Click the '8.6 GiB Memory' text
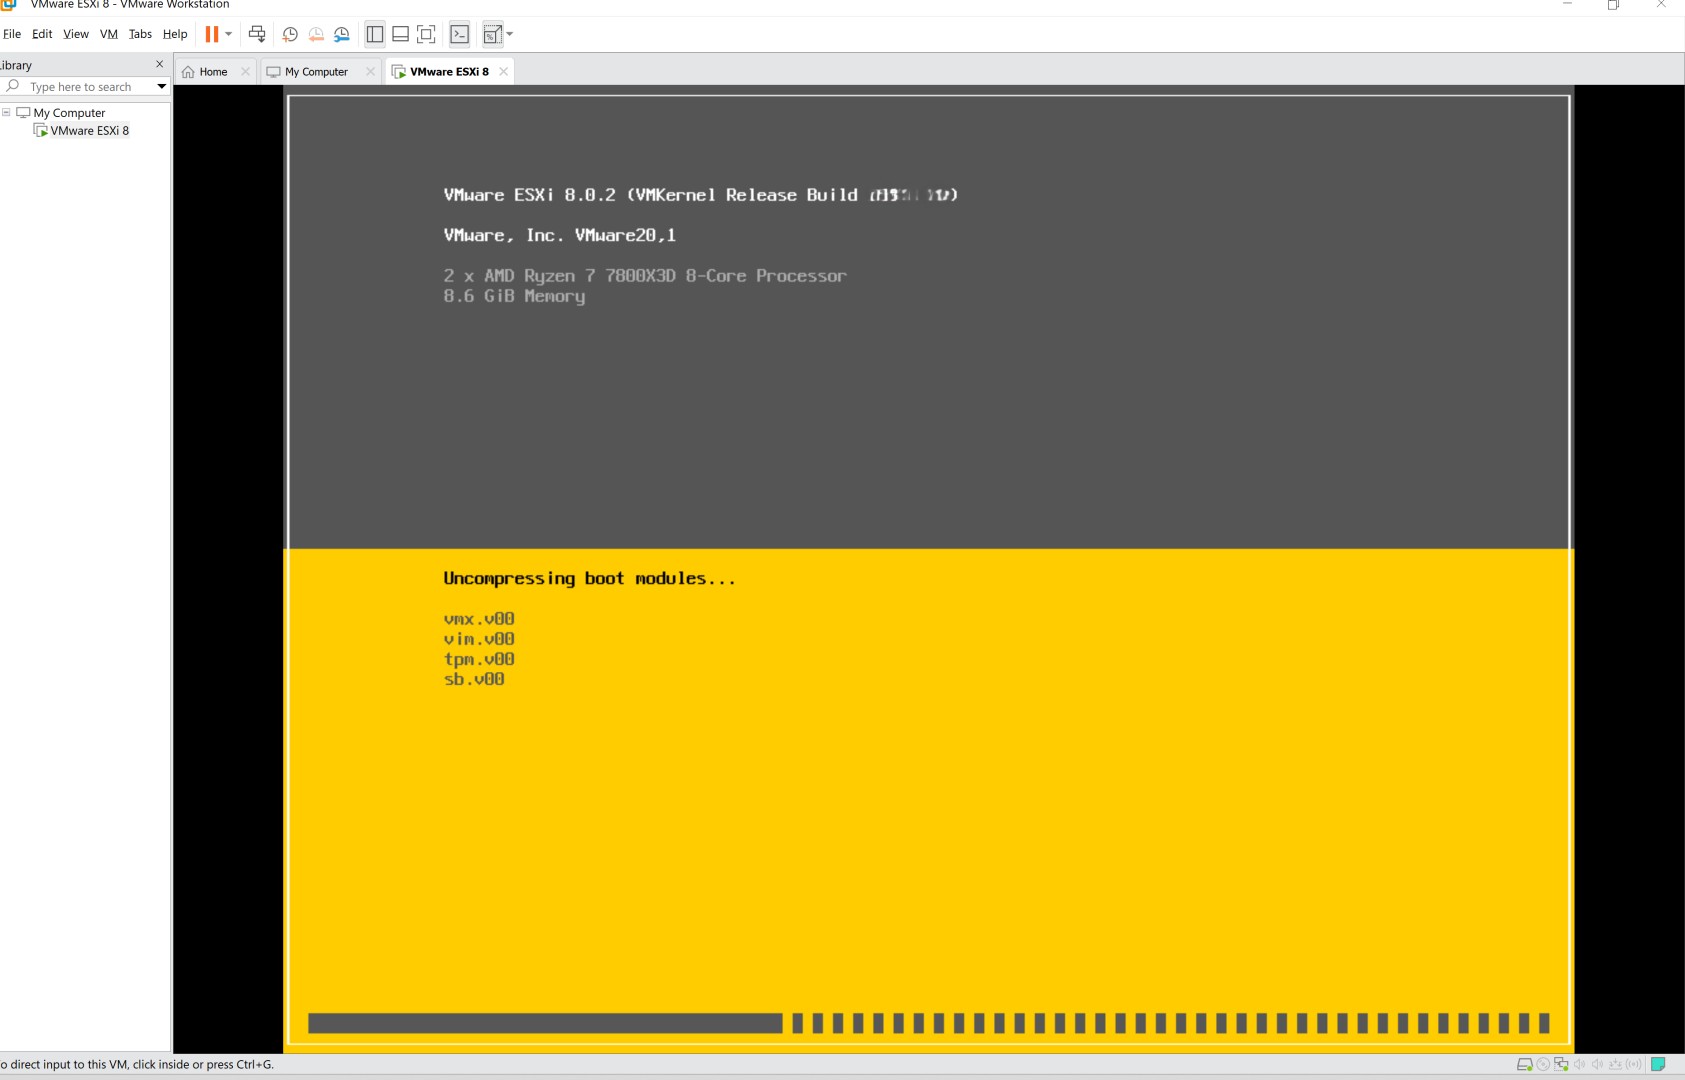1685x1080 pixels. coord(514,296)
